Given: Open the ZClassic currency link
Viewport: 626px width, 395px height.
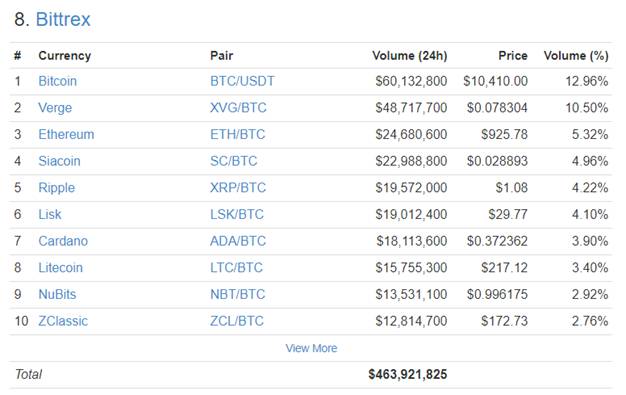Looking at the screenshot, I should (63, 321).
